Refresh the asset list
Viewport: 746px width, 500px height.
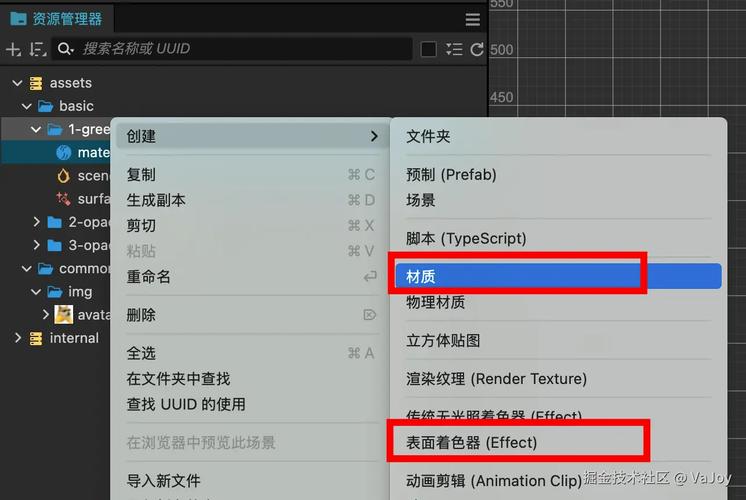coord(477,49)
